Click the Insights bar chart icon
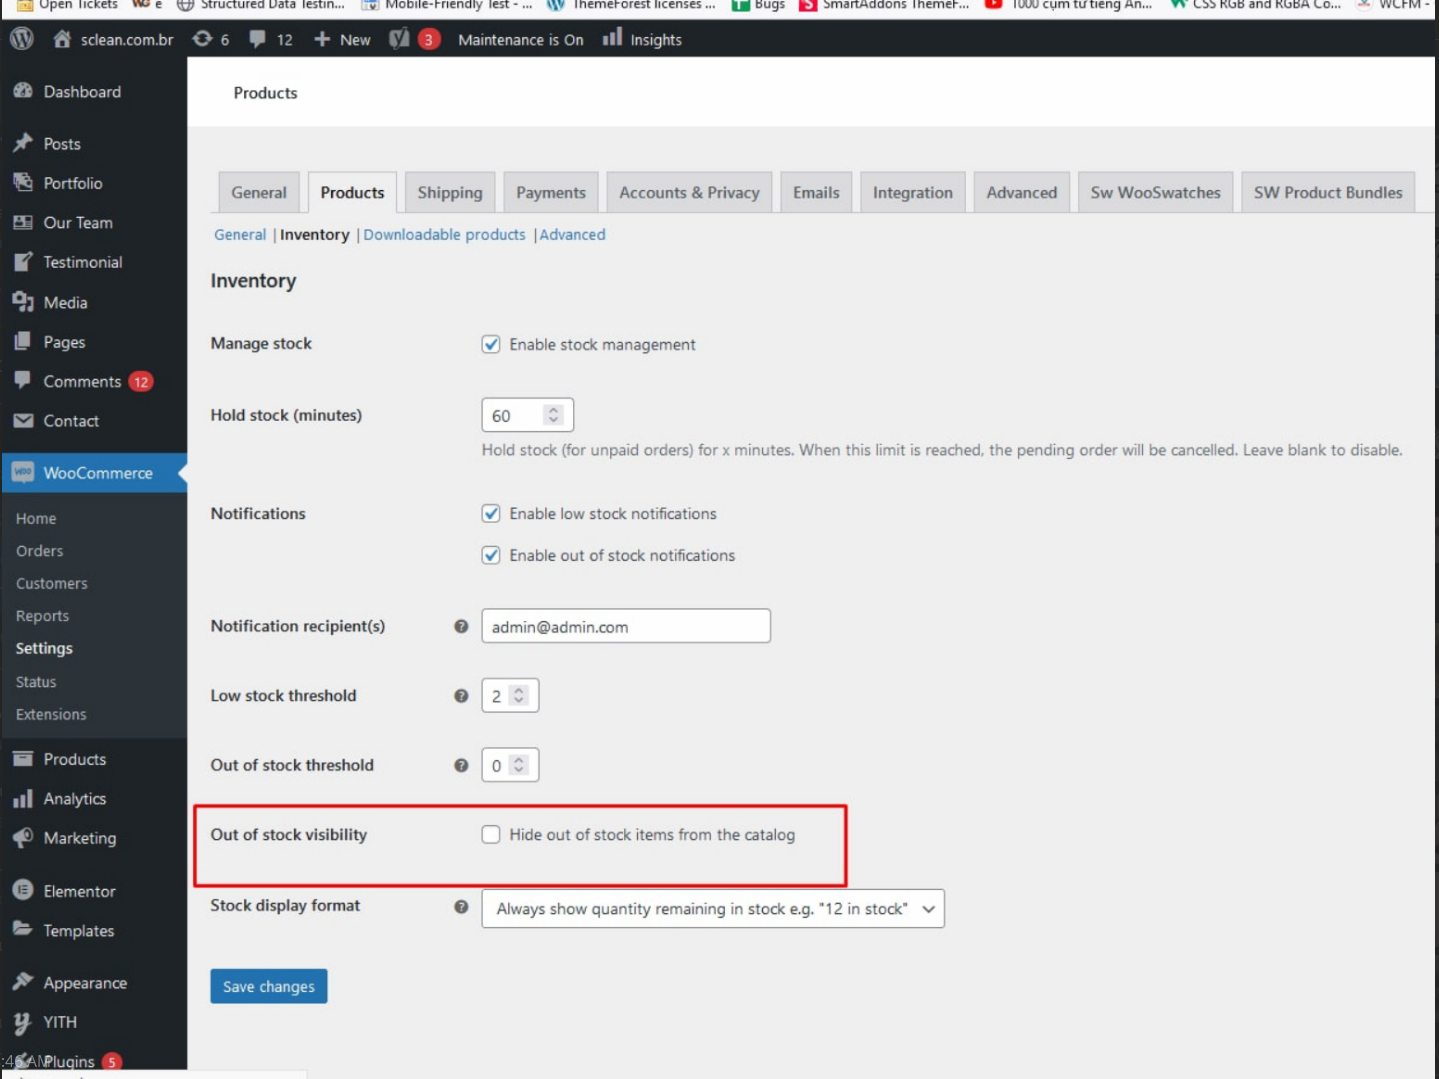Image resolution: width=1439 pixels, height=1079 pixels. (612, 38)
